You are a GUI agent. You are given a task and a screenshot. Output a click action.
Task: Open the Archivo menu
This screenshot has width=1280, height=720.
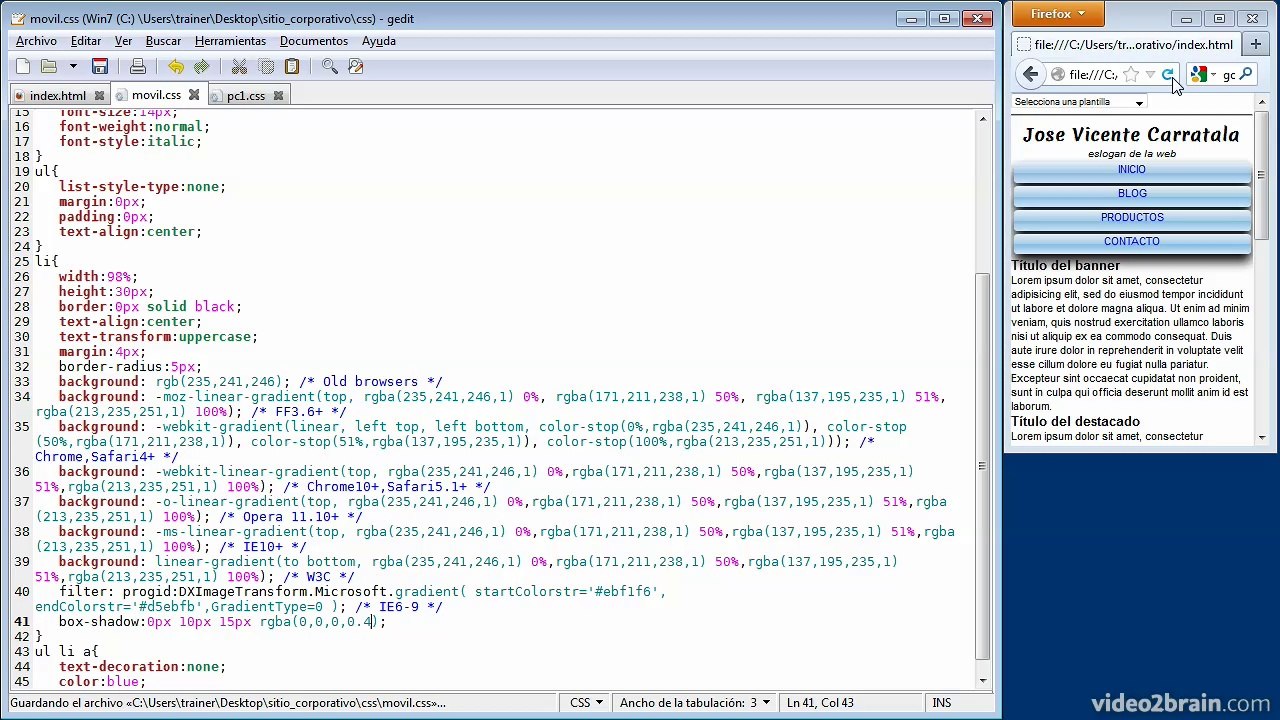pyautogui.click(x=36, y=41)
